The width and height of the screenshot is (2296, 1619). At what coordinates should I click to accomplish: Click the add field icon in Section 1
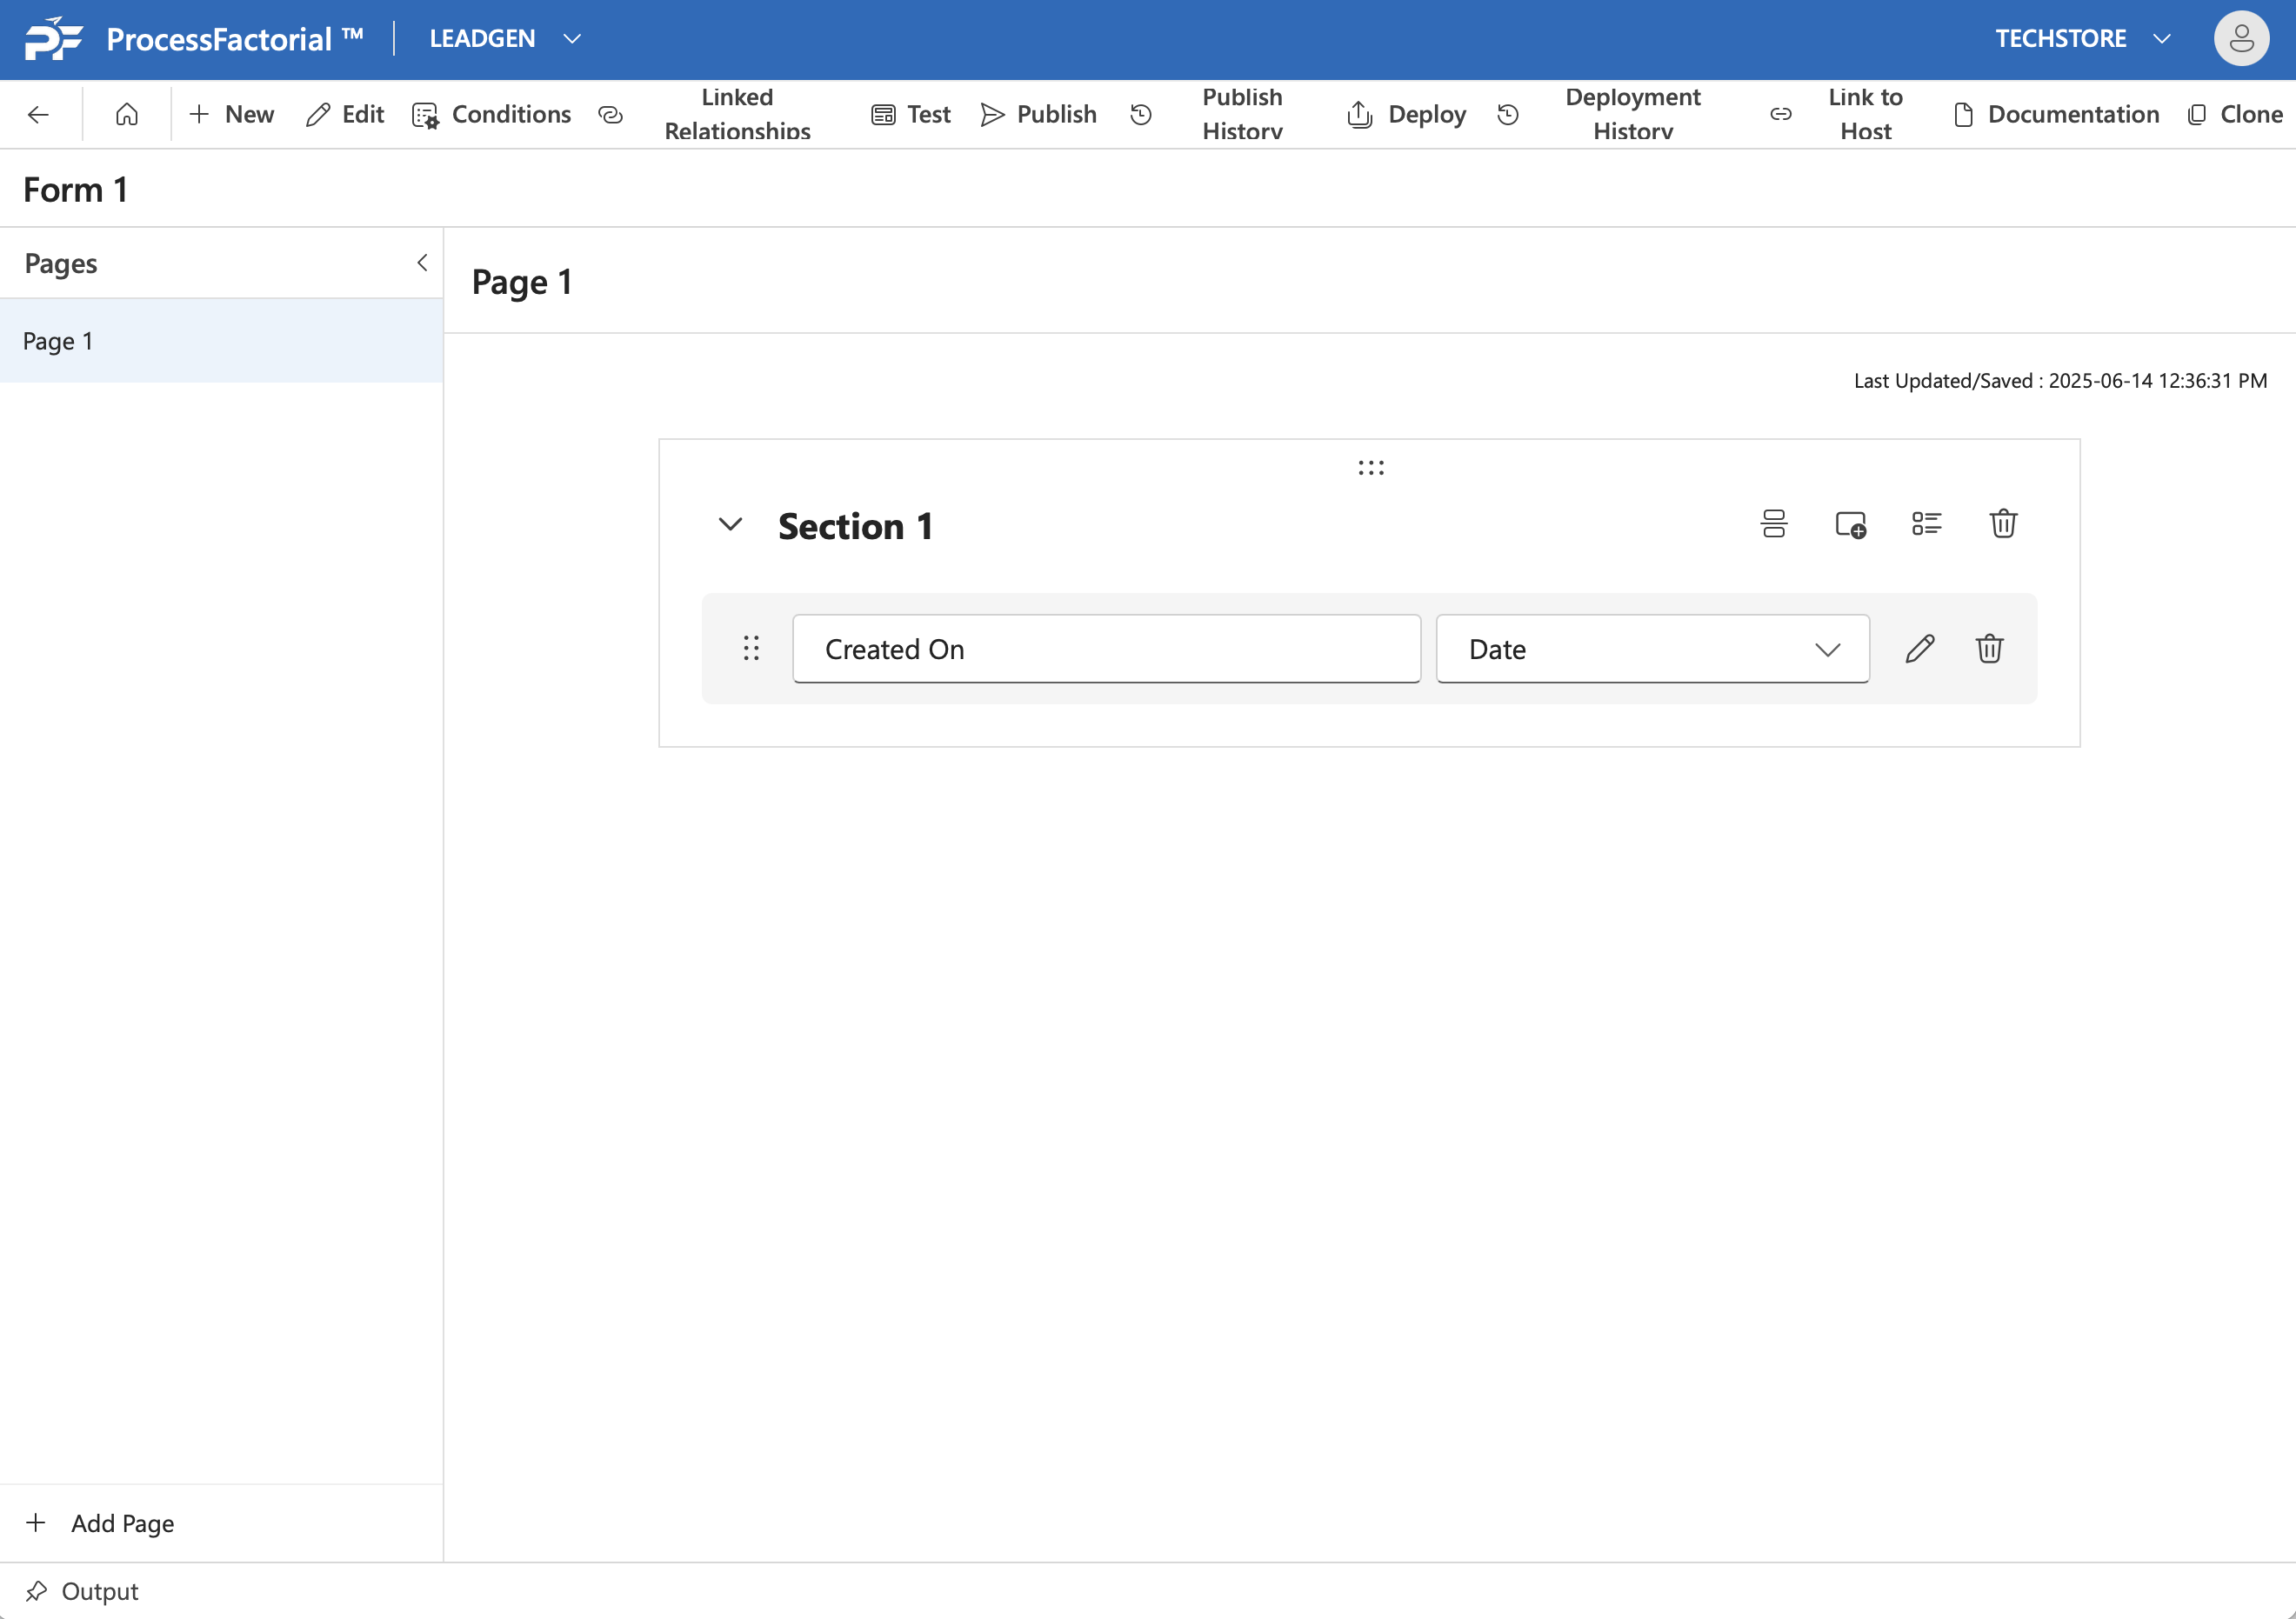point(1850,524)
